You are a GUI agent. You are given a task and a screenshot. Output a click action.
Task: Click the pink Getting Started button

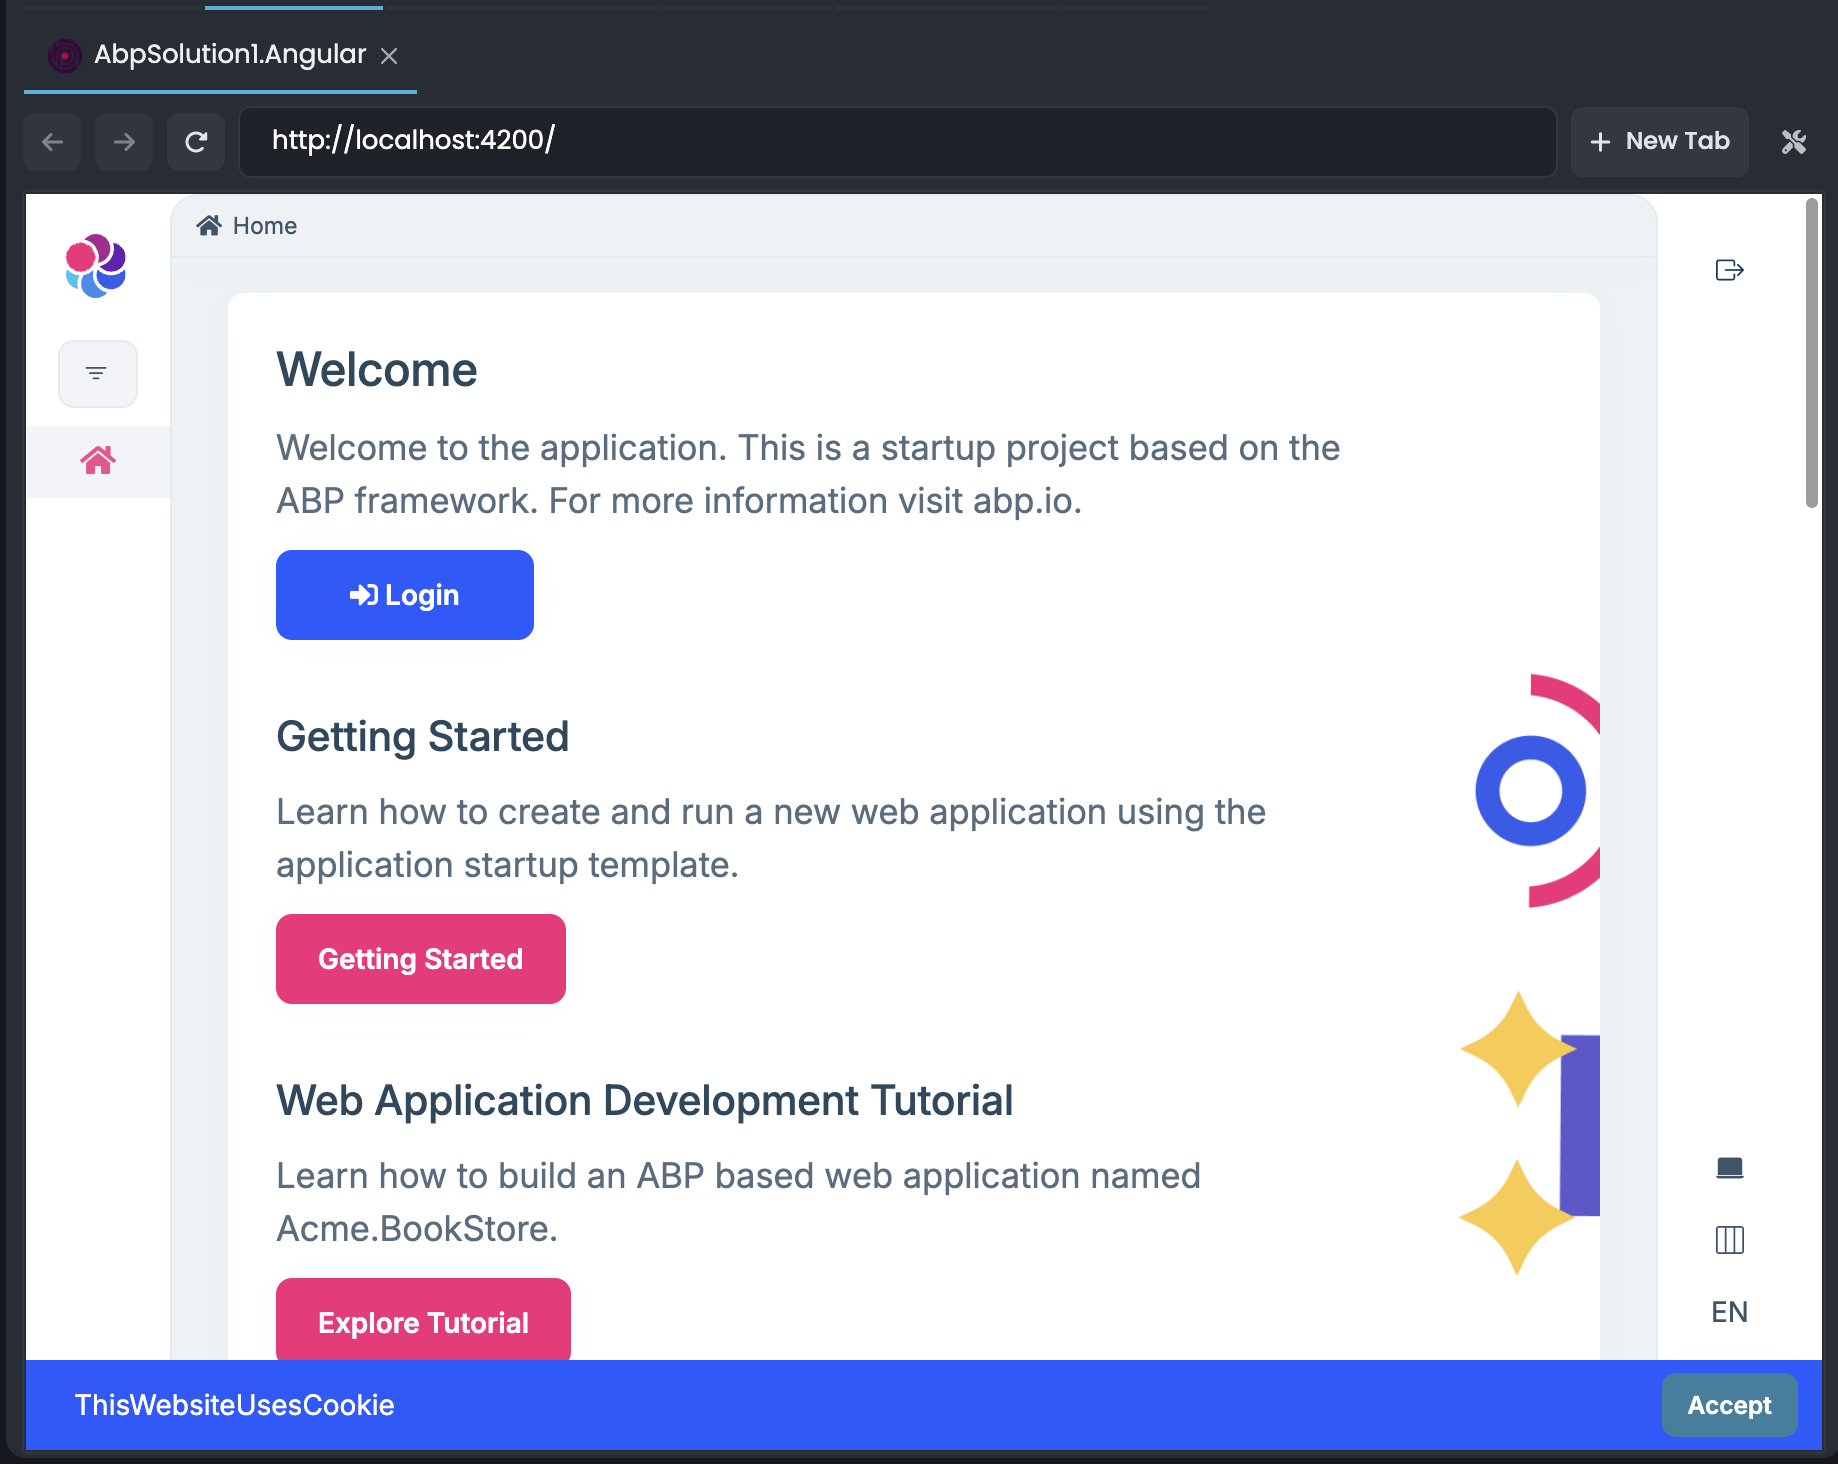pos(420,959)
